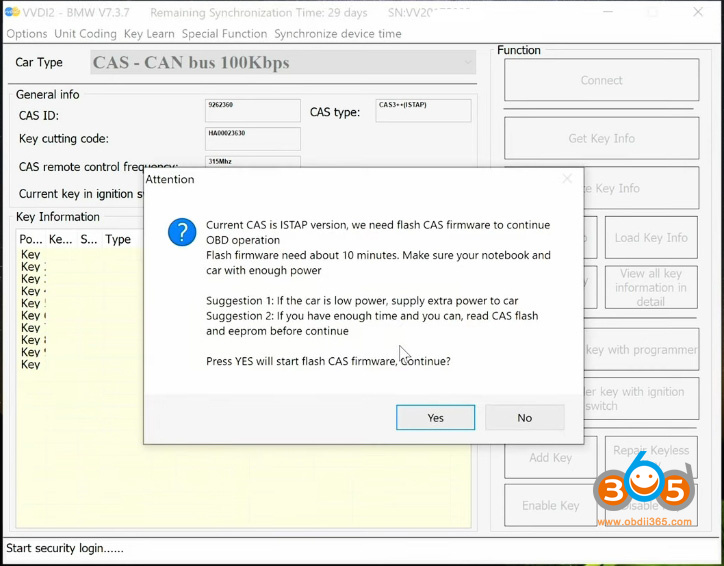Open the Special Function menu
The width and height of the screenshot is (724, 566).
pyautogui.click(x=225, y=33)
